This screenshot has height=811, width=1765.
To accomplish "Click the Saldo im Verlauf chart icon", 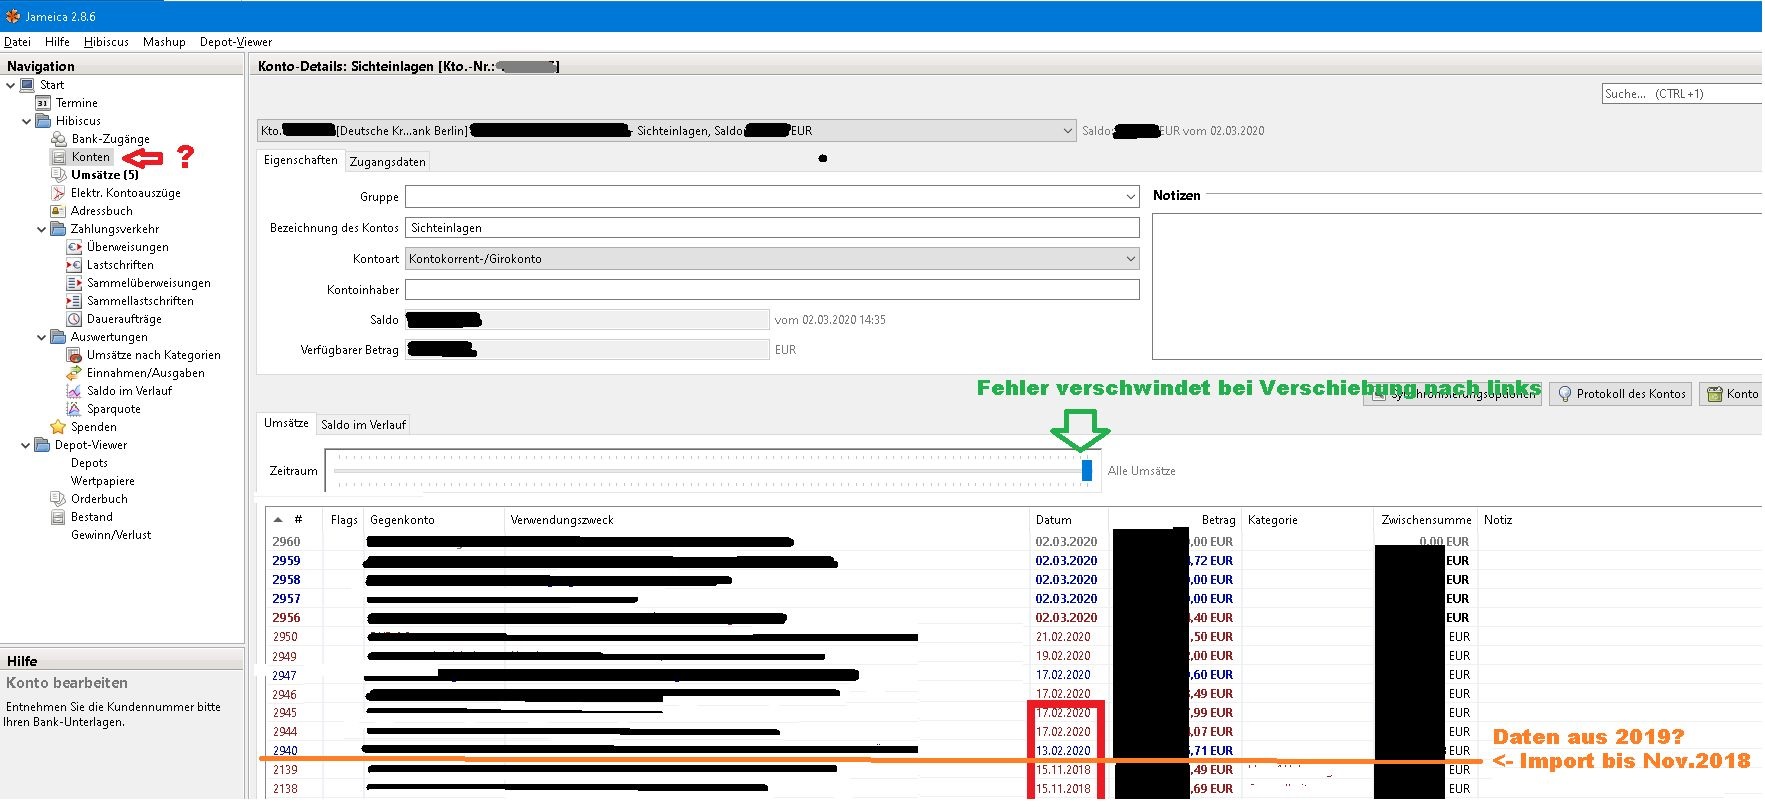I will (x=74, y=391).
